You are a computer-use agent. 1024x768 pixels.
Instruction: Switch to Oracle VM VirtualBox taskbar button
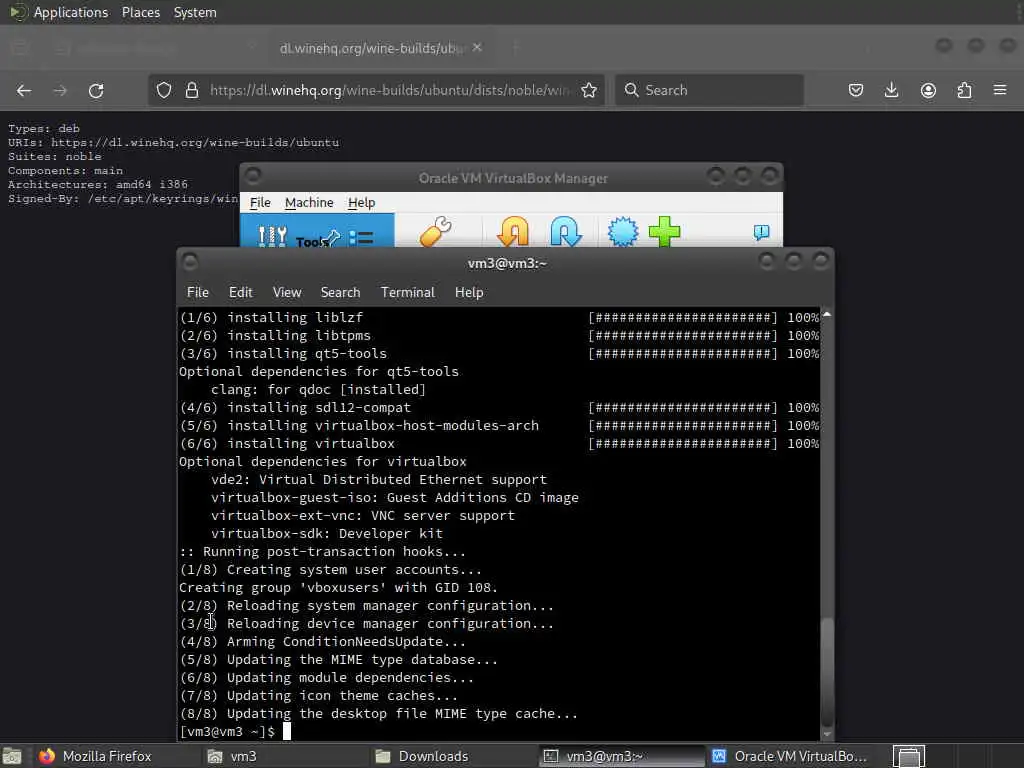pos(790,756)
